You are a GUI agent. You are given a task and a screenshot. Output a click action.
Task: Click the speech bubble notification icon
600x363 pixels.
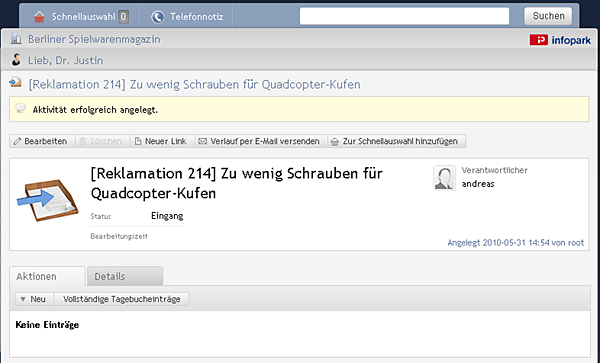[21, 108]
